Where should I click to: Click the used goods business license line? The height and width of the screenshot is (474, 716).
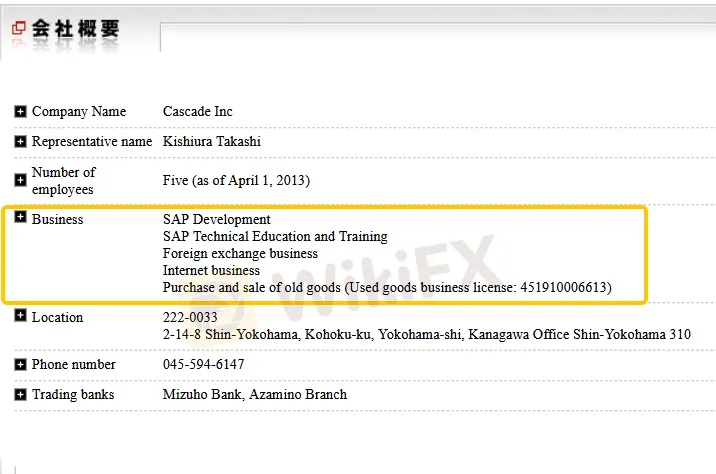pos(387,288)
